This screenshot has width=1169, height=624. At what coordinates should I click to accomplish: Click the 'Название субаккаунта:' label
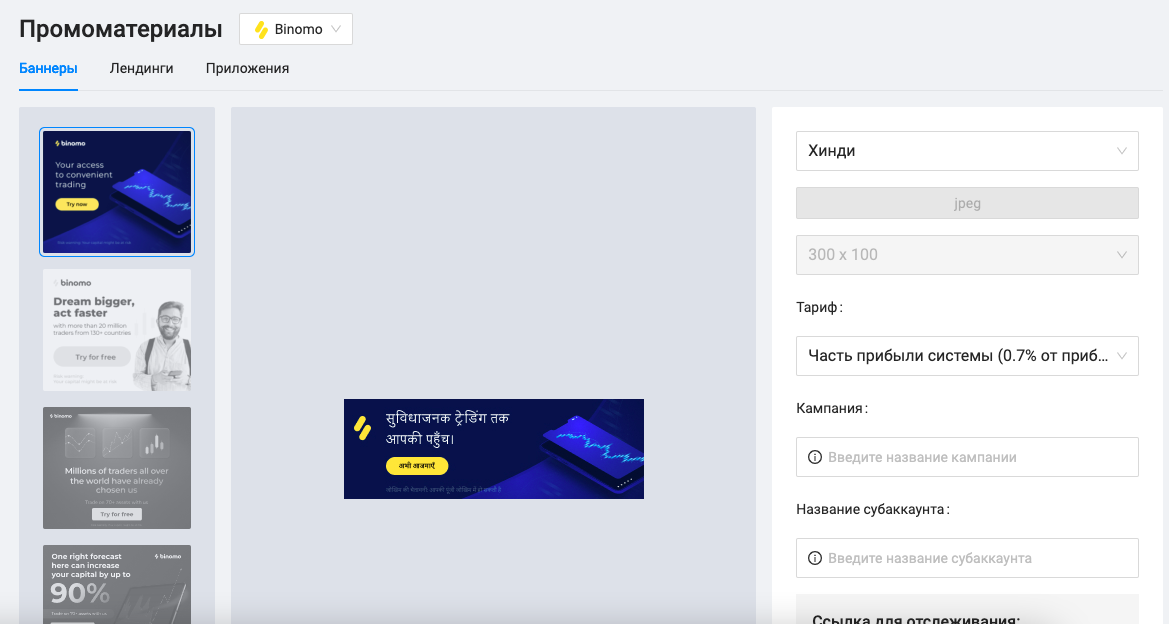[873, 510]
